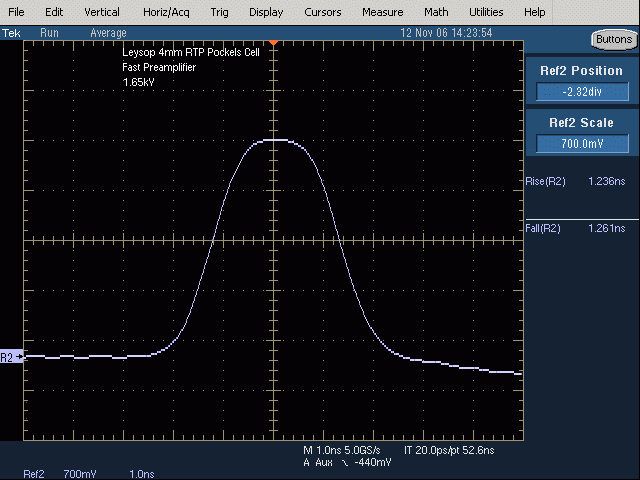Image resolution: width=640 pixels, height=480 pixels.
Task: Click the 1.65kV annotation text
Action: pyautogui.click(x=138, y=82)
